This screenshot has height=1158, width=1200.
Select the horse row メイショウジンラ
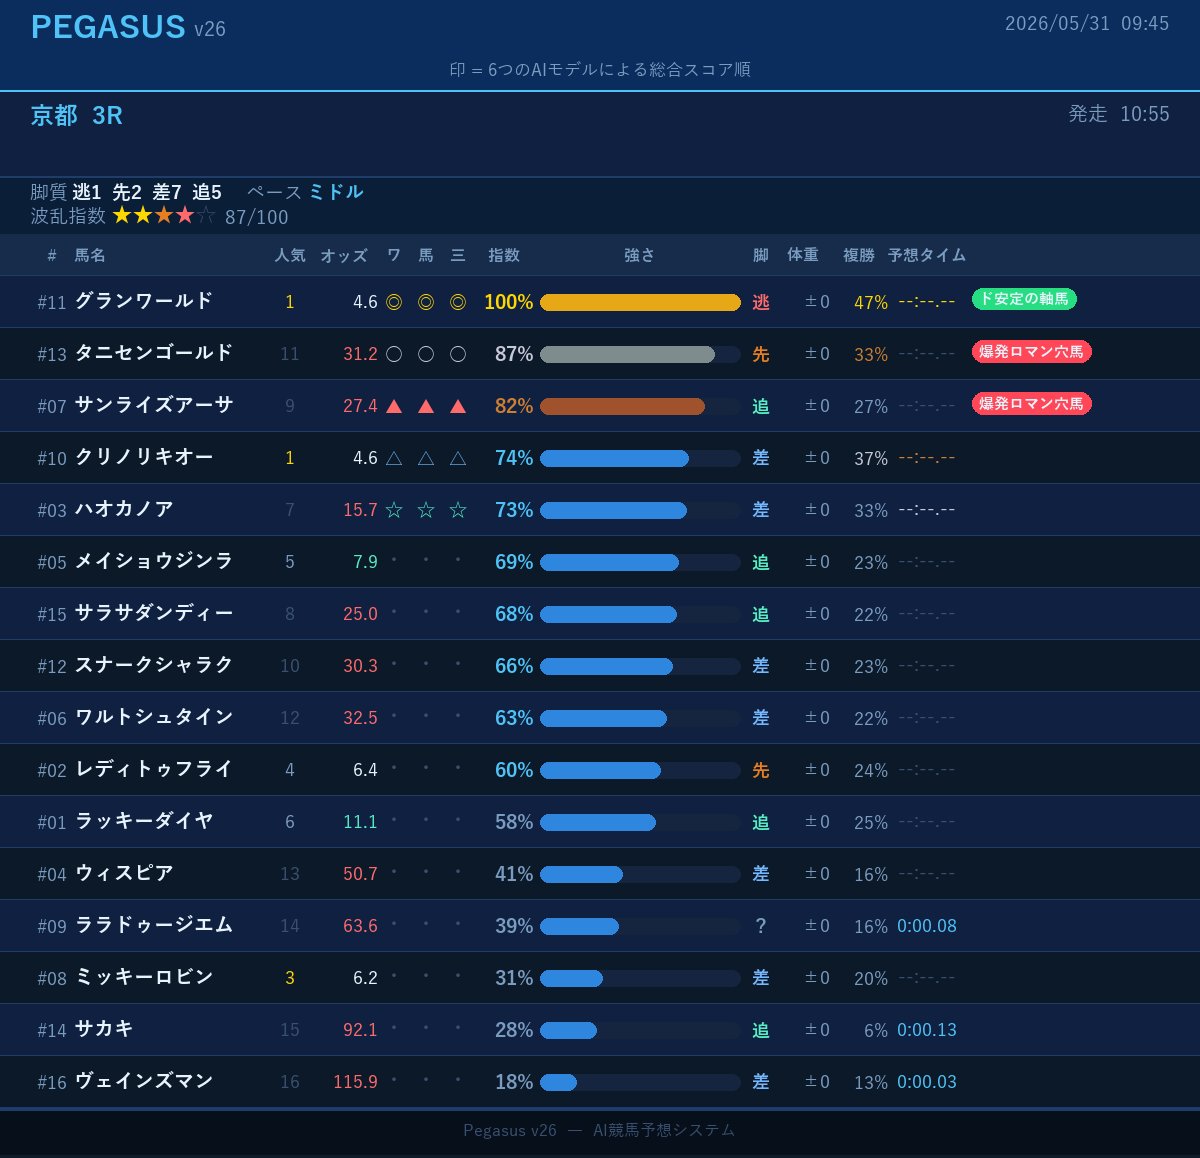[x=600, y=562]
